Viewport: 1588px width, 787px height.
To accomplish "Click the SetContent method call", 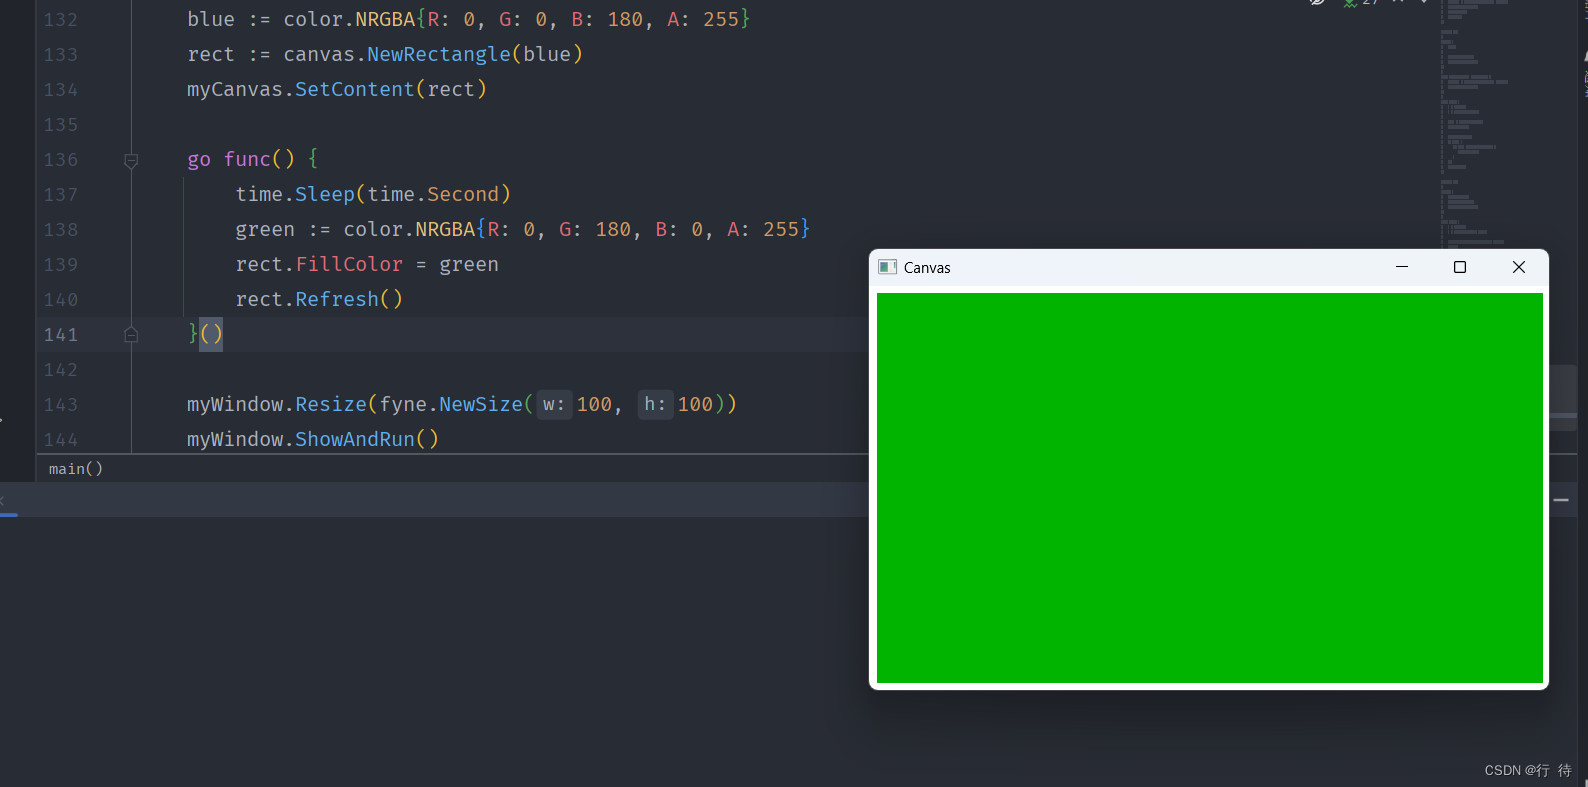I will coord(355,89).
